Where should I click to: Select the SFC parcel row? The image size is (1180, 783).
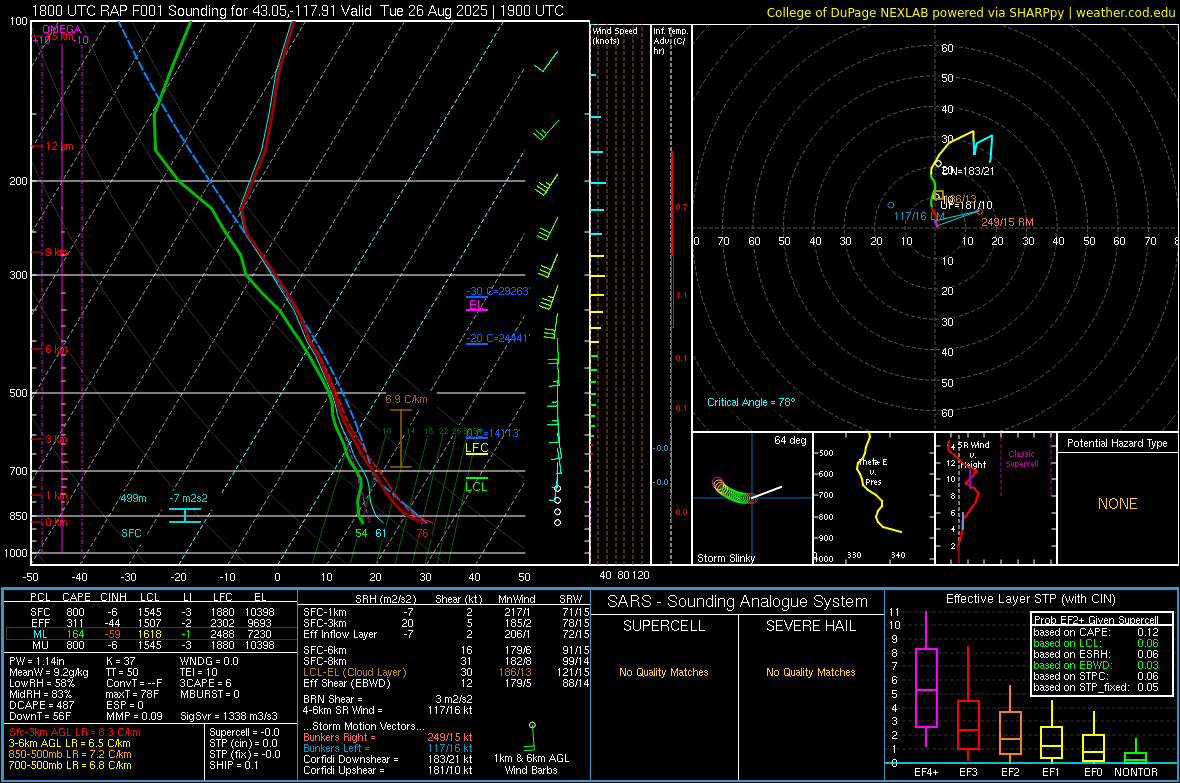click(151, 612)
